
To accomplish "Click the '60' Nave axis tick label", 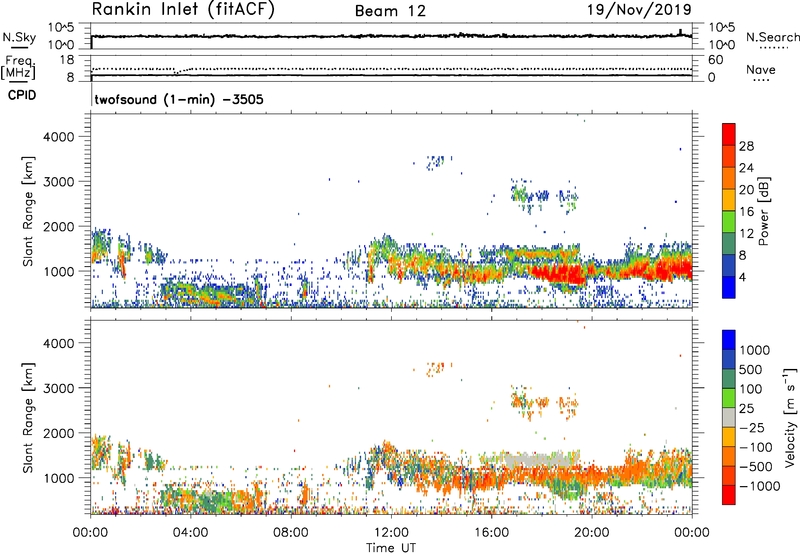I will (715, 60).
